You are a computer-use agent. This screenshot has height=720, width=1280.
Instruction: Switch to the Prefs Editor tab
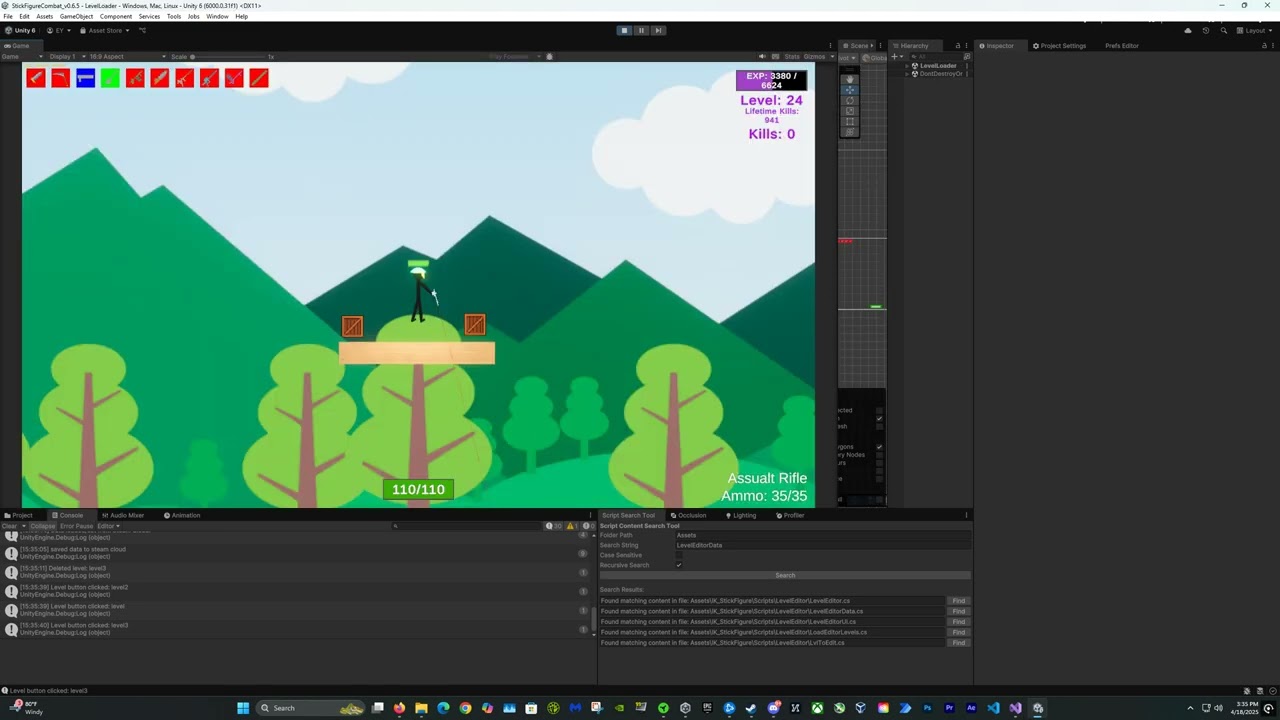click(1122, 45)
